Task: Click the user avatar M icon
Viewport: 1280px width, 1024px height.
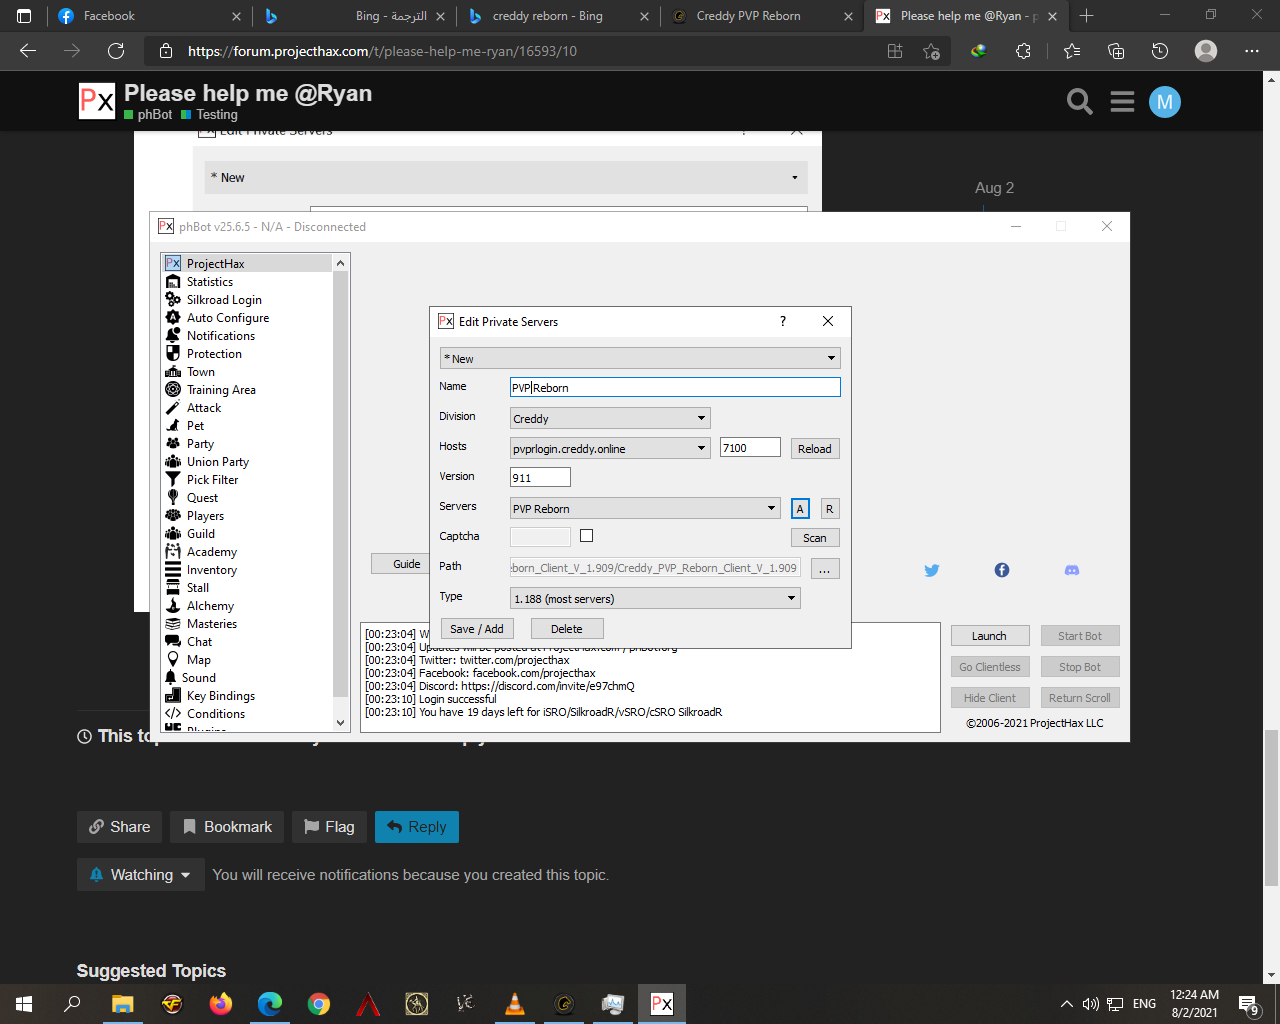Action: click(1164, 102)
